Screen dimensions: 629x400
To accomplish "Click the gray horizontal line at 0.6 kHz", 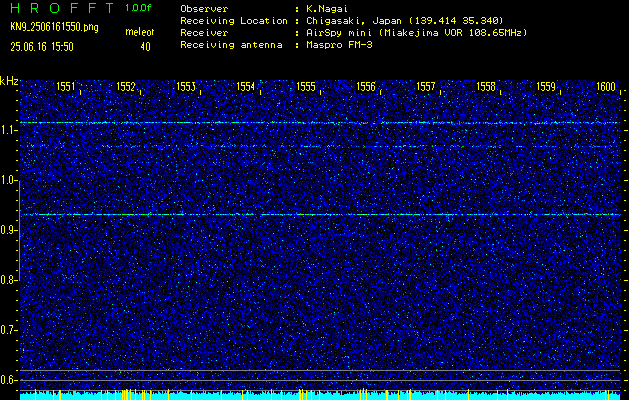I will click(320, 380).
